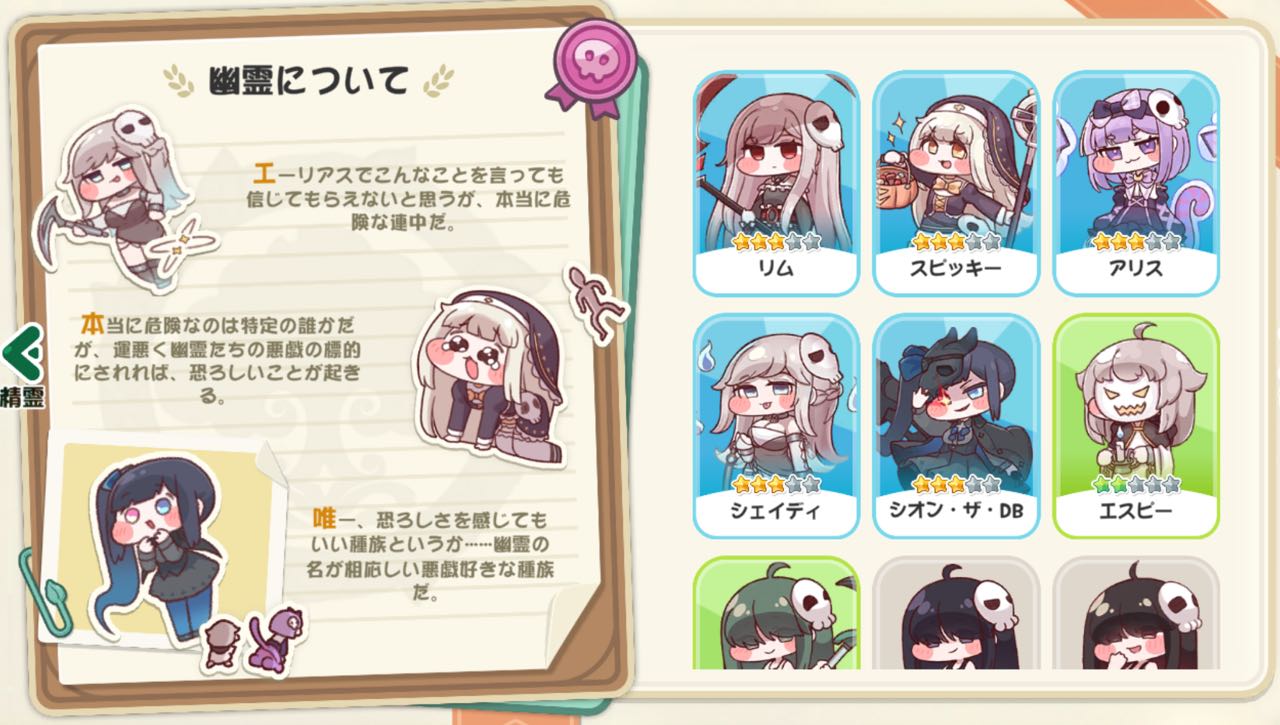This screenshot has width=1280, height=725.
Task: Pick the green エスピー character card
Action: [x=1136, y=426]
